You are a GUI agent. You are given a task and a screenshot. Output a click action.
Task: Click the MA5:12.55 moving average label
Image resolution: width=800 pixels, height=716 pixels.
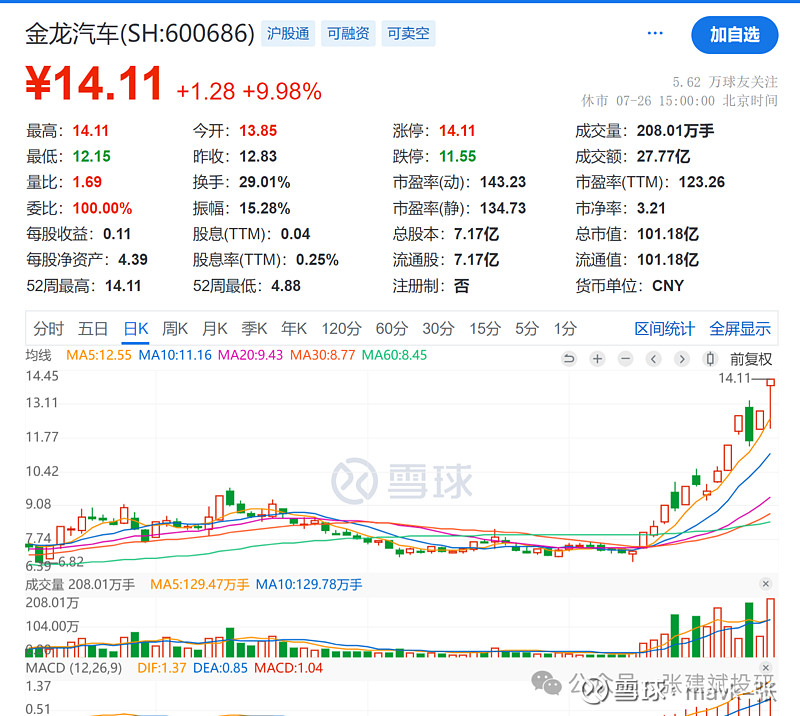pos(99,355)
